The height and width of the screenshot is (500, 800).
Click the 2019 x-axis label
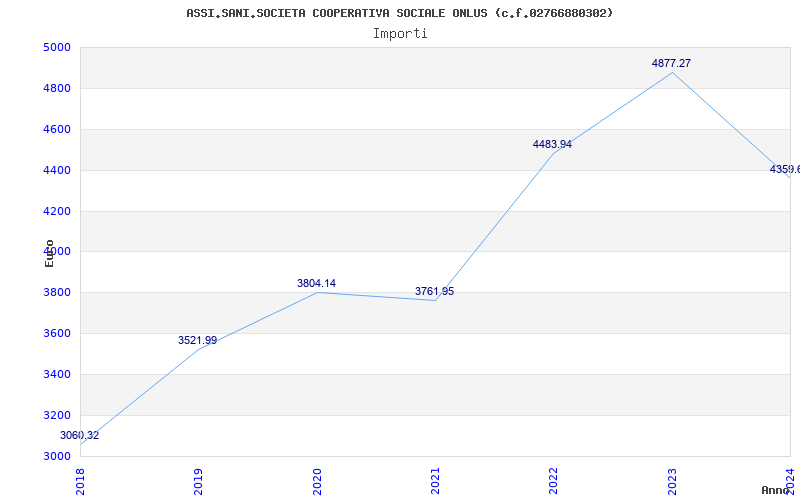[x=198, y=481]
